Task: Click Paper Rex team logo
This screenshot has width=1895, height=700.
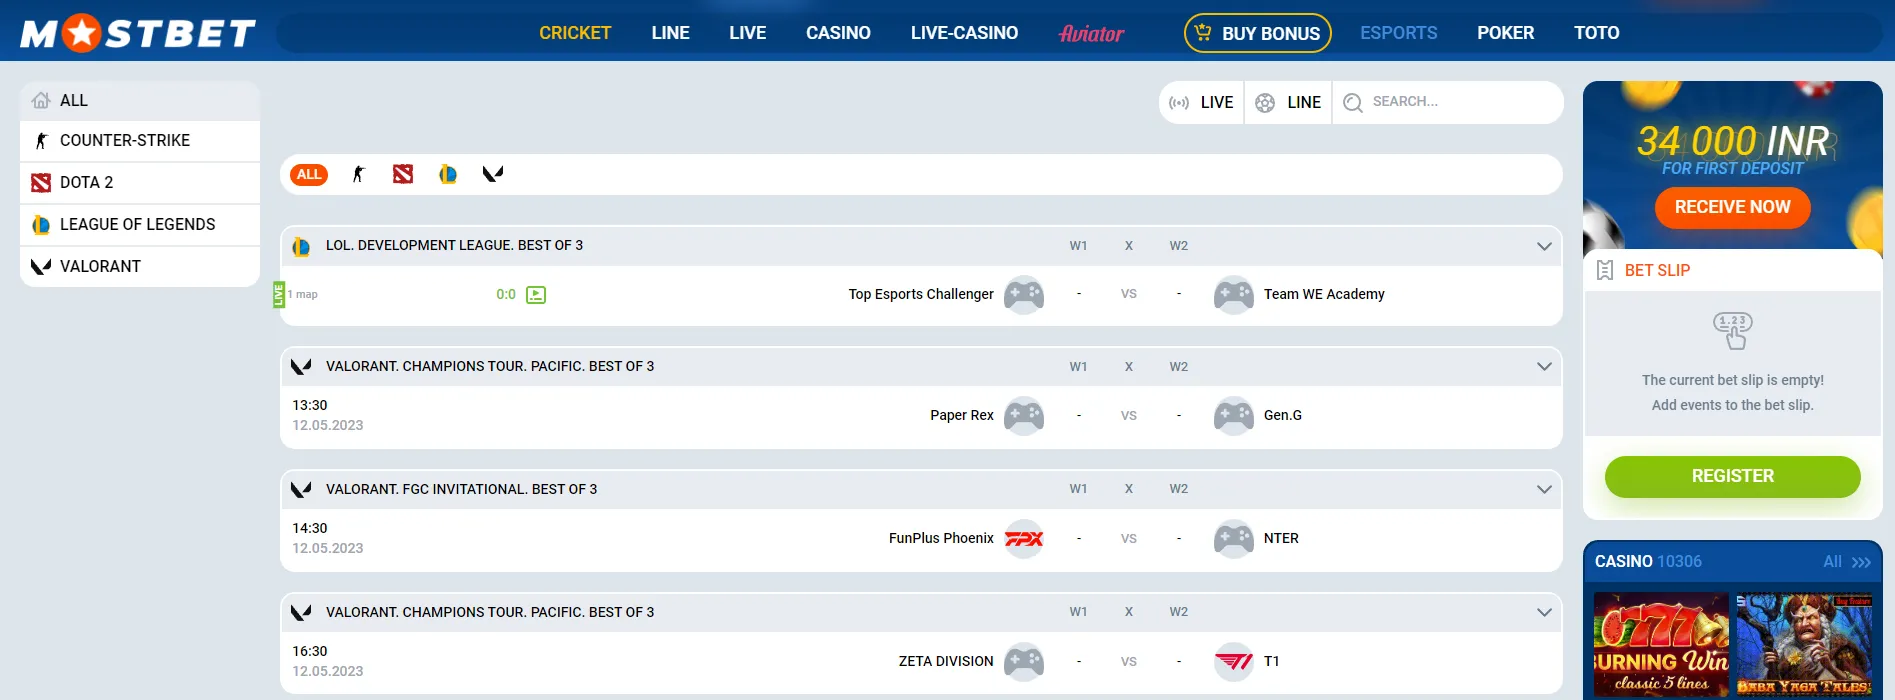Action: tap(1024, 416)
